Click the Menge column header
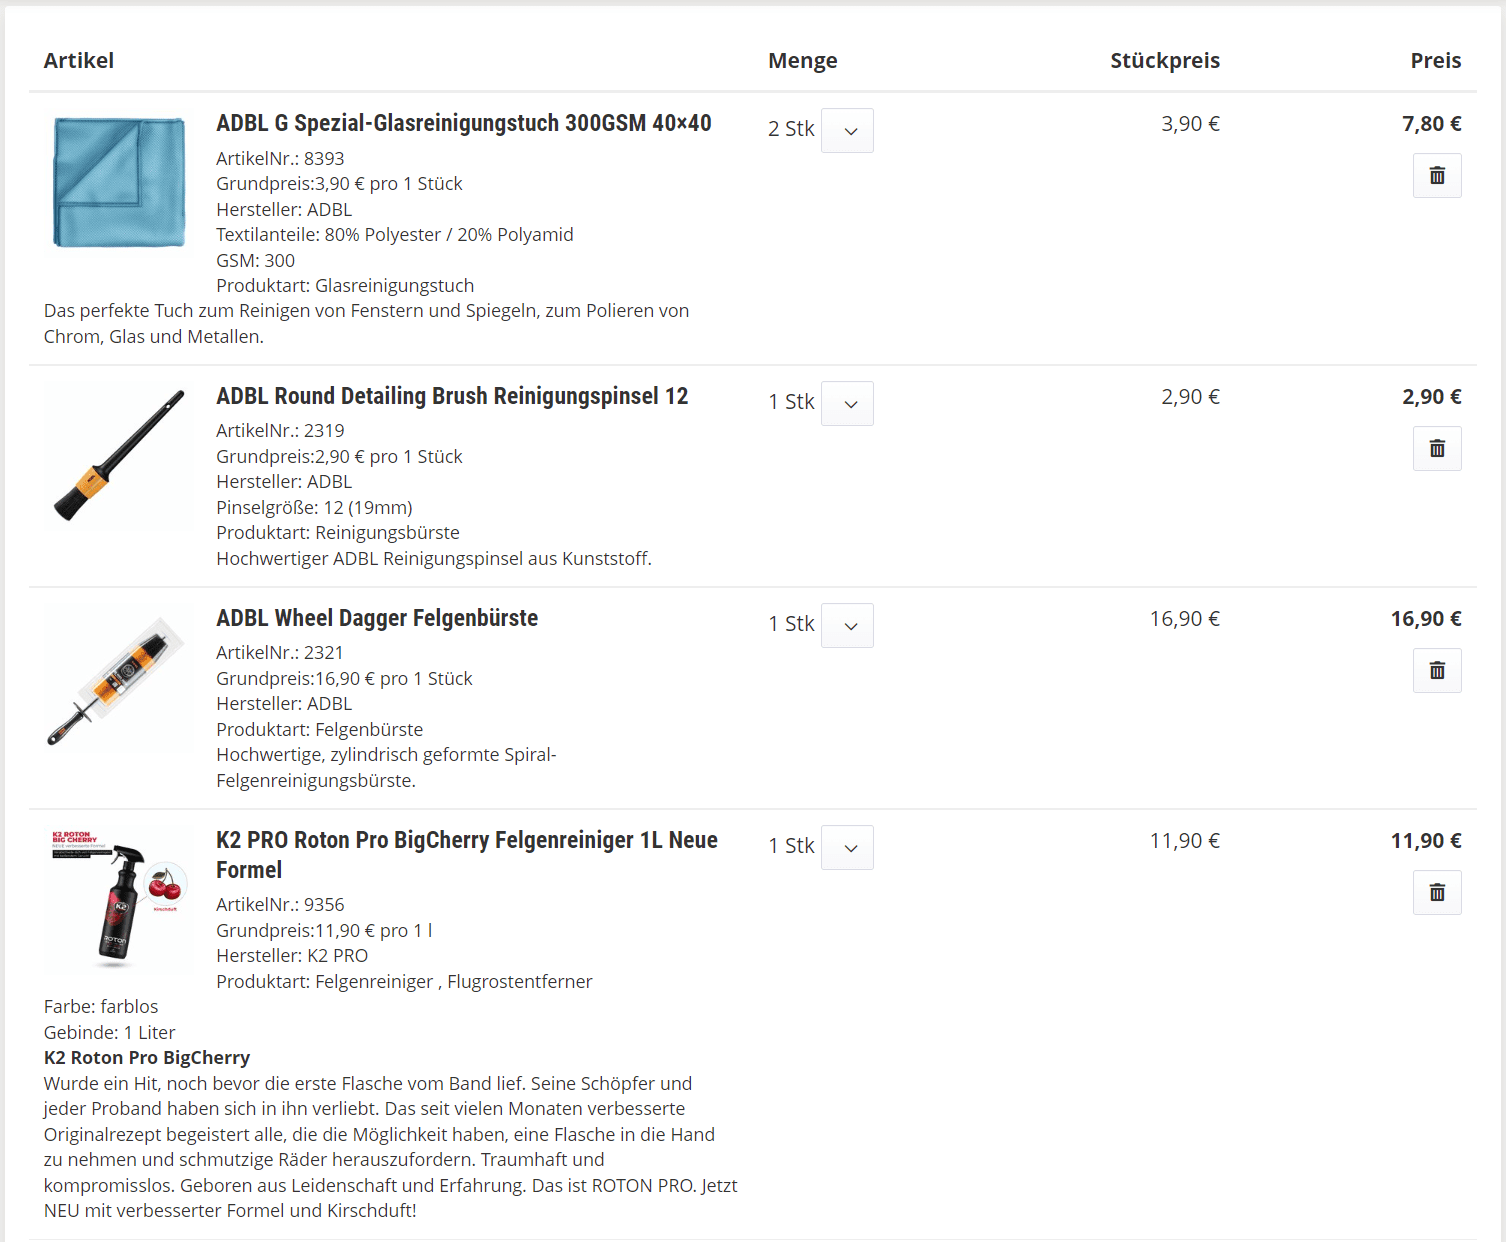 (x=802, y=61)
